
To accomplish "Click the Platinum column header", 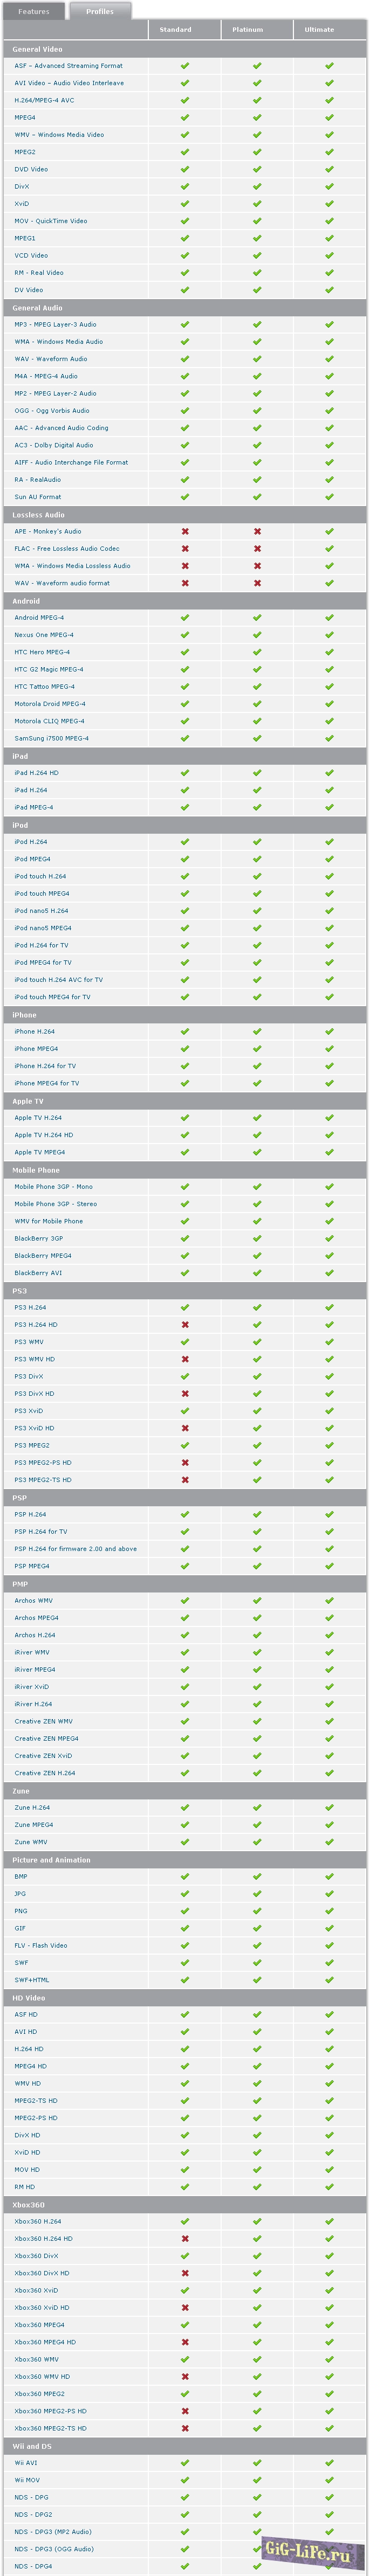I will pos(248,30).
